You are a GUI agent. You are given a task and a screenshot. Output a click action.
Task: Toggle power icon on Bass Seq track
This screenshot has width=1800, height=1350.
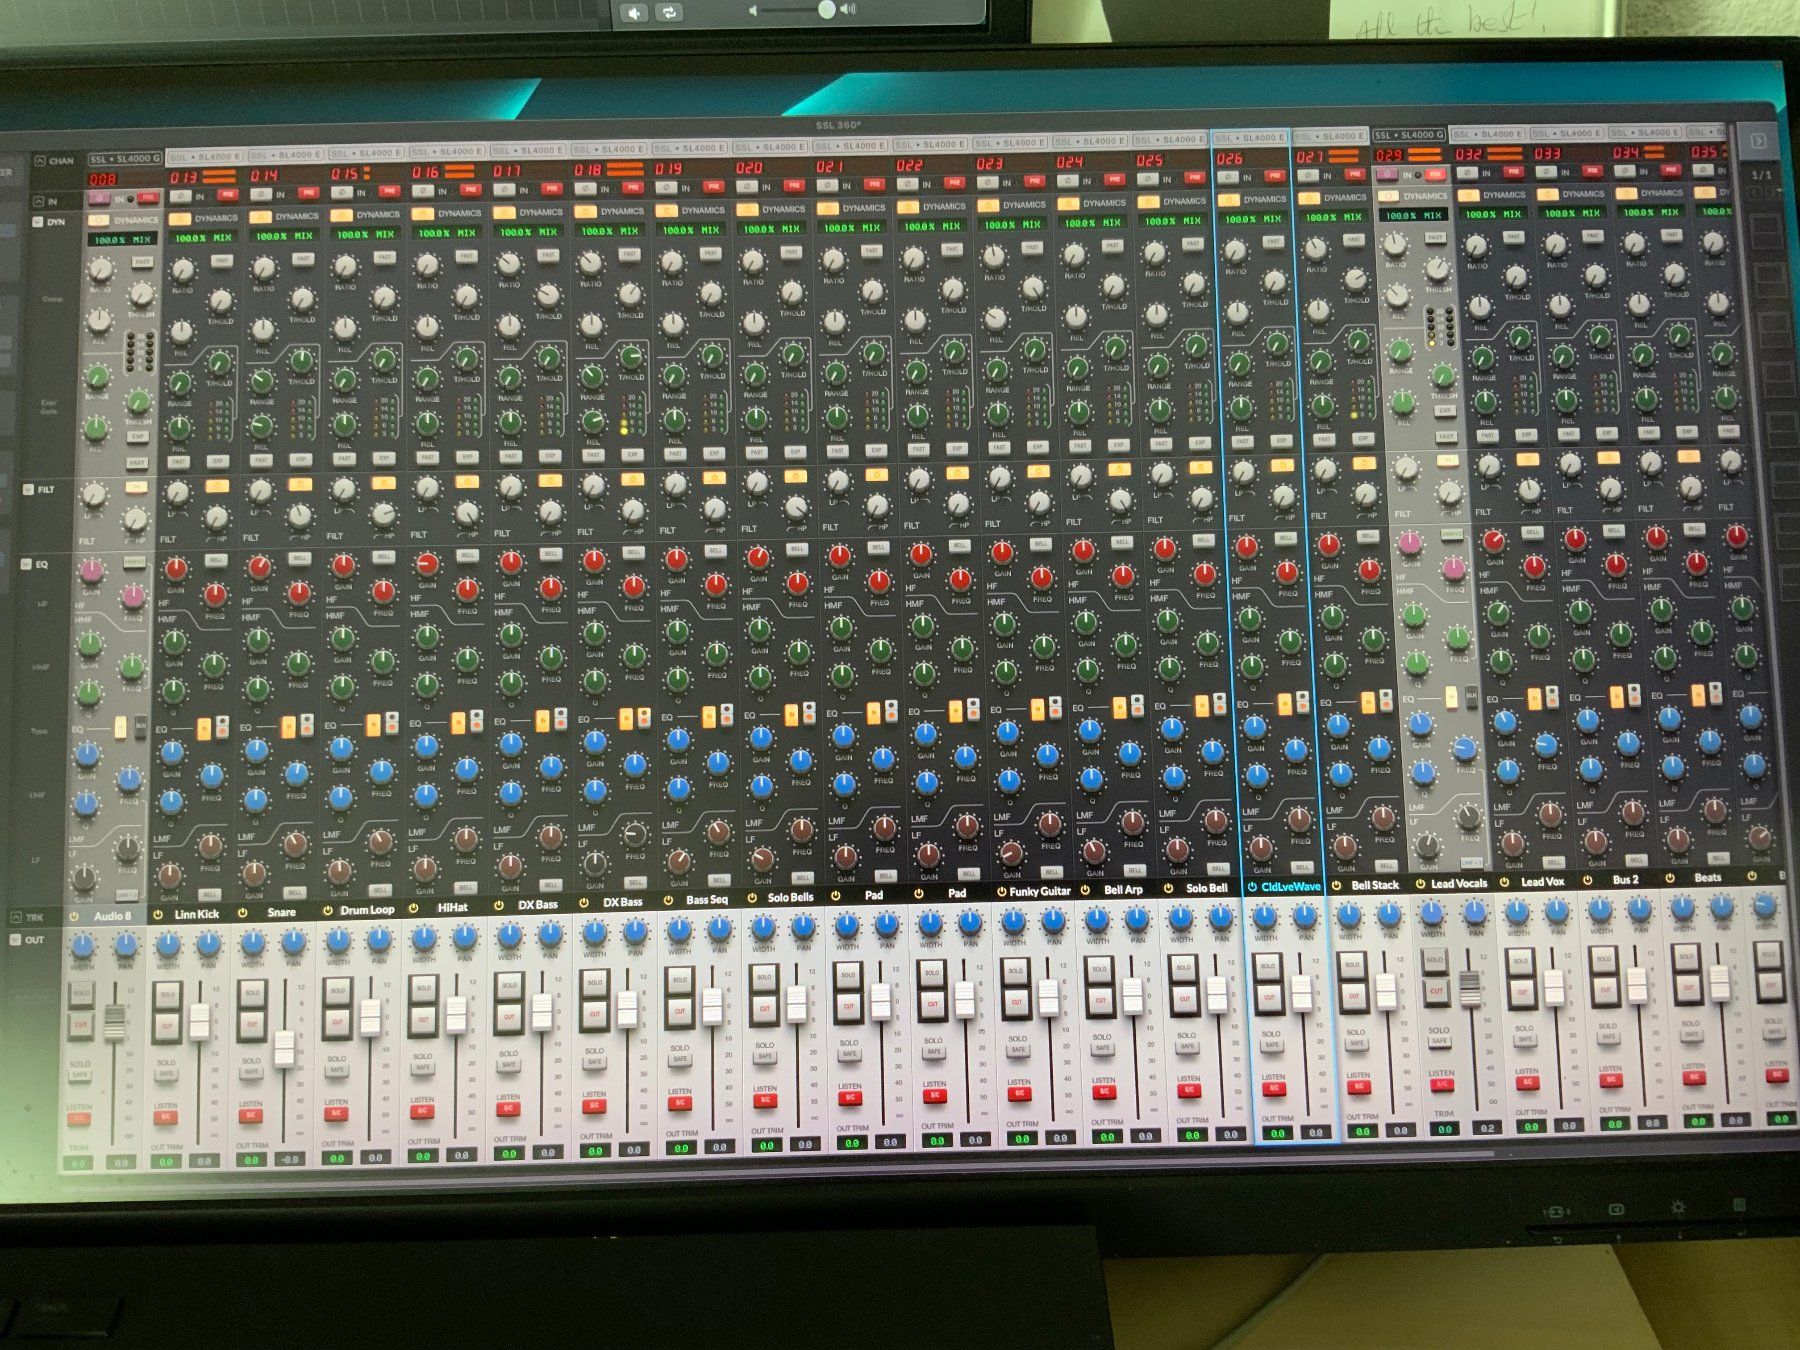[x=666, y=900]
